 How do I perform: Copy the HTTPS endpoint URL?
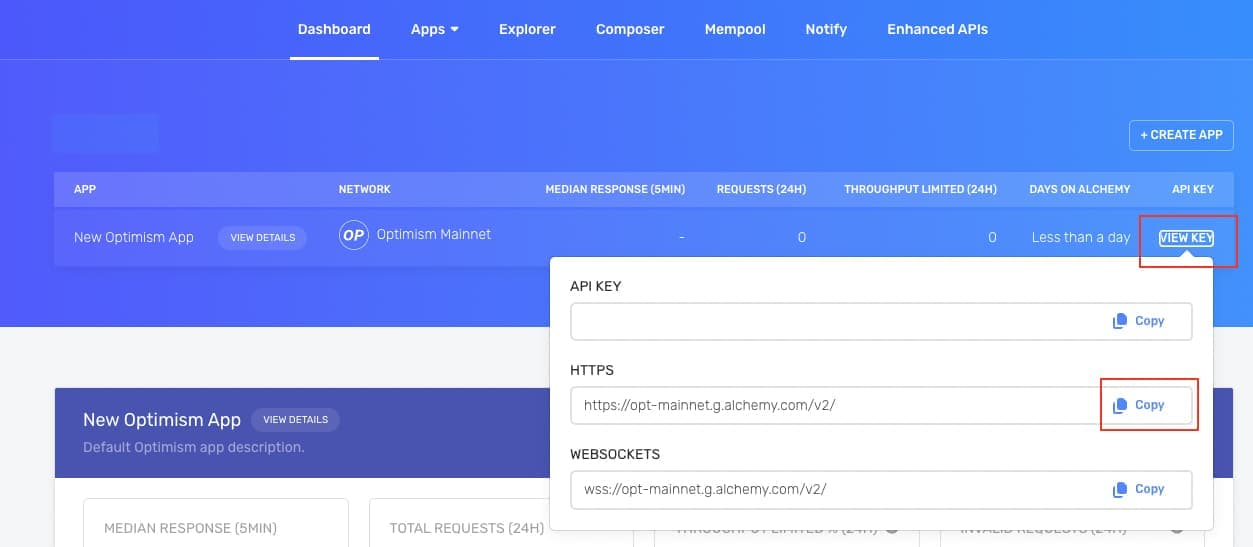pyautogui.click(x=1139, y=405)
